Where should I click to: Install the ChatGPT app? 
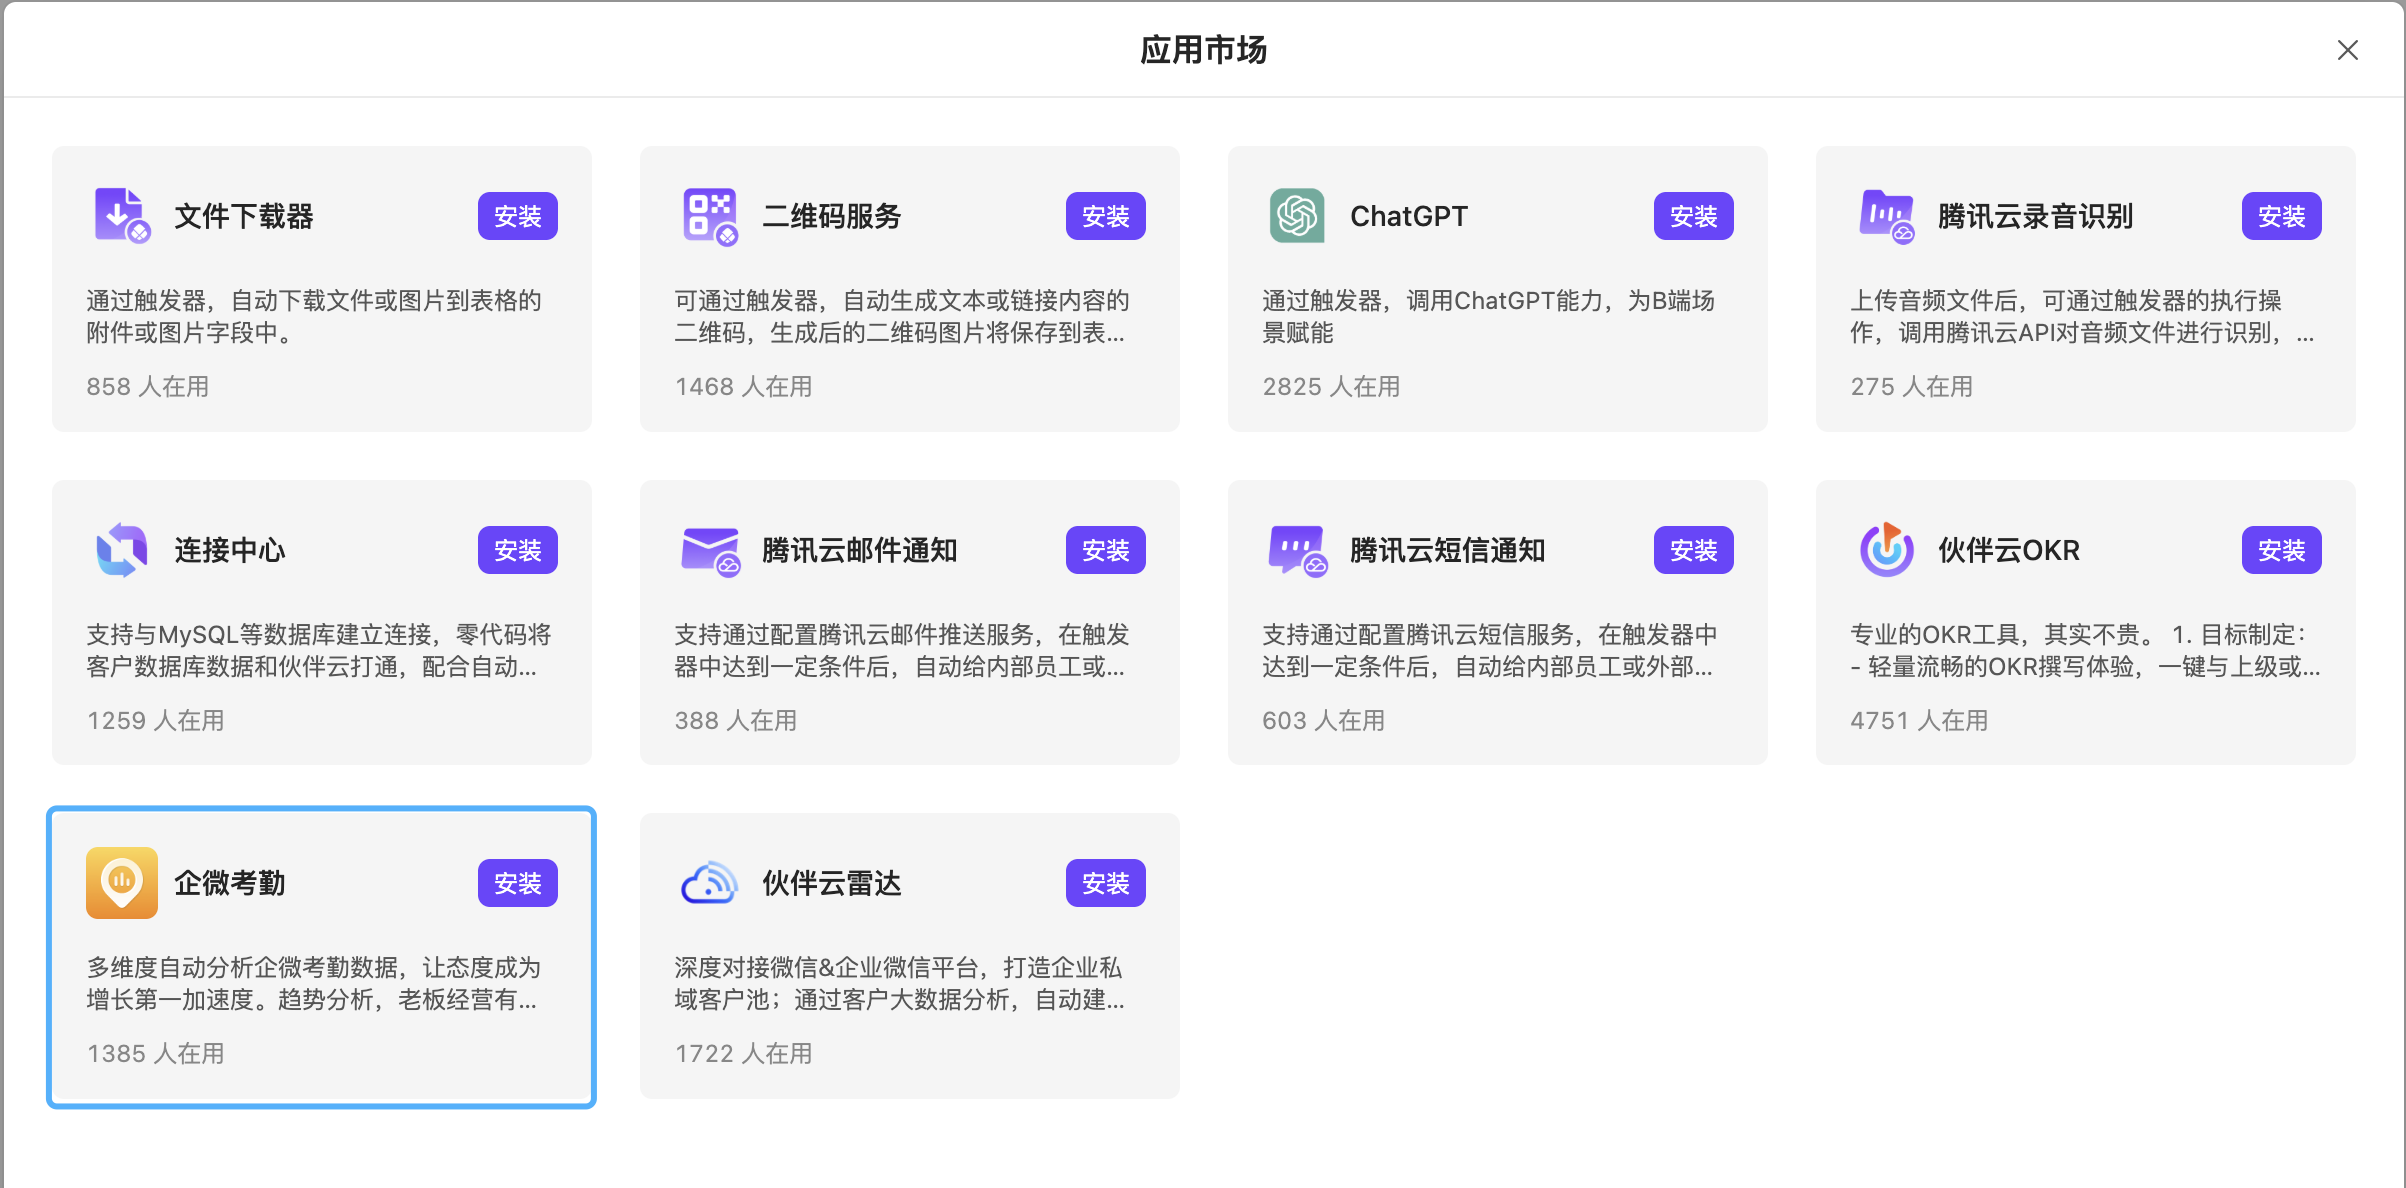tap(1694, 216)
